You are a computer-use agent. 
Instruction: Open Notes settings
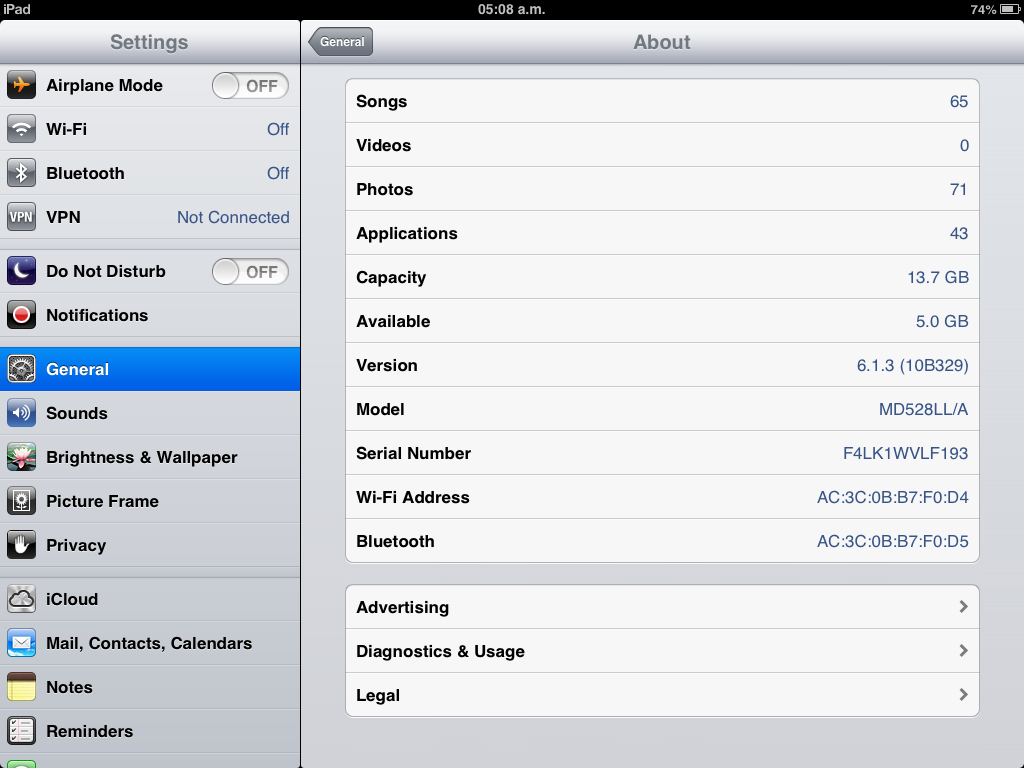pos(150,687)
